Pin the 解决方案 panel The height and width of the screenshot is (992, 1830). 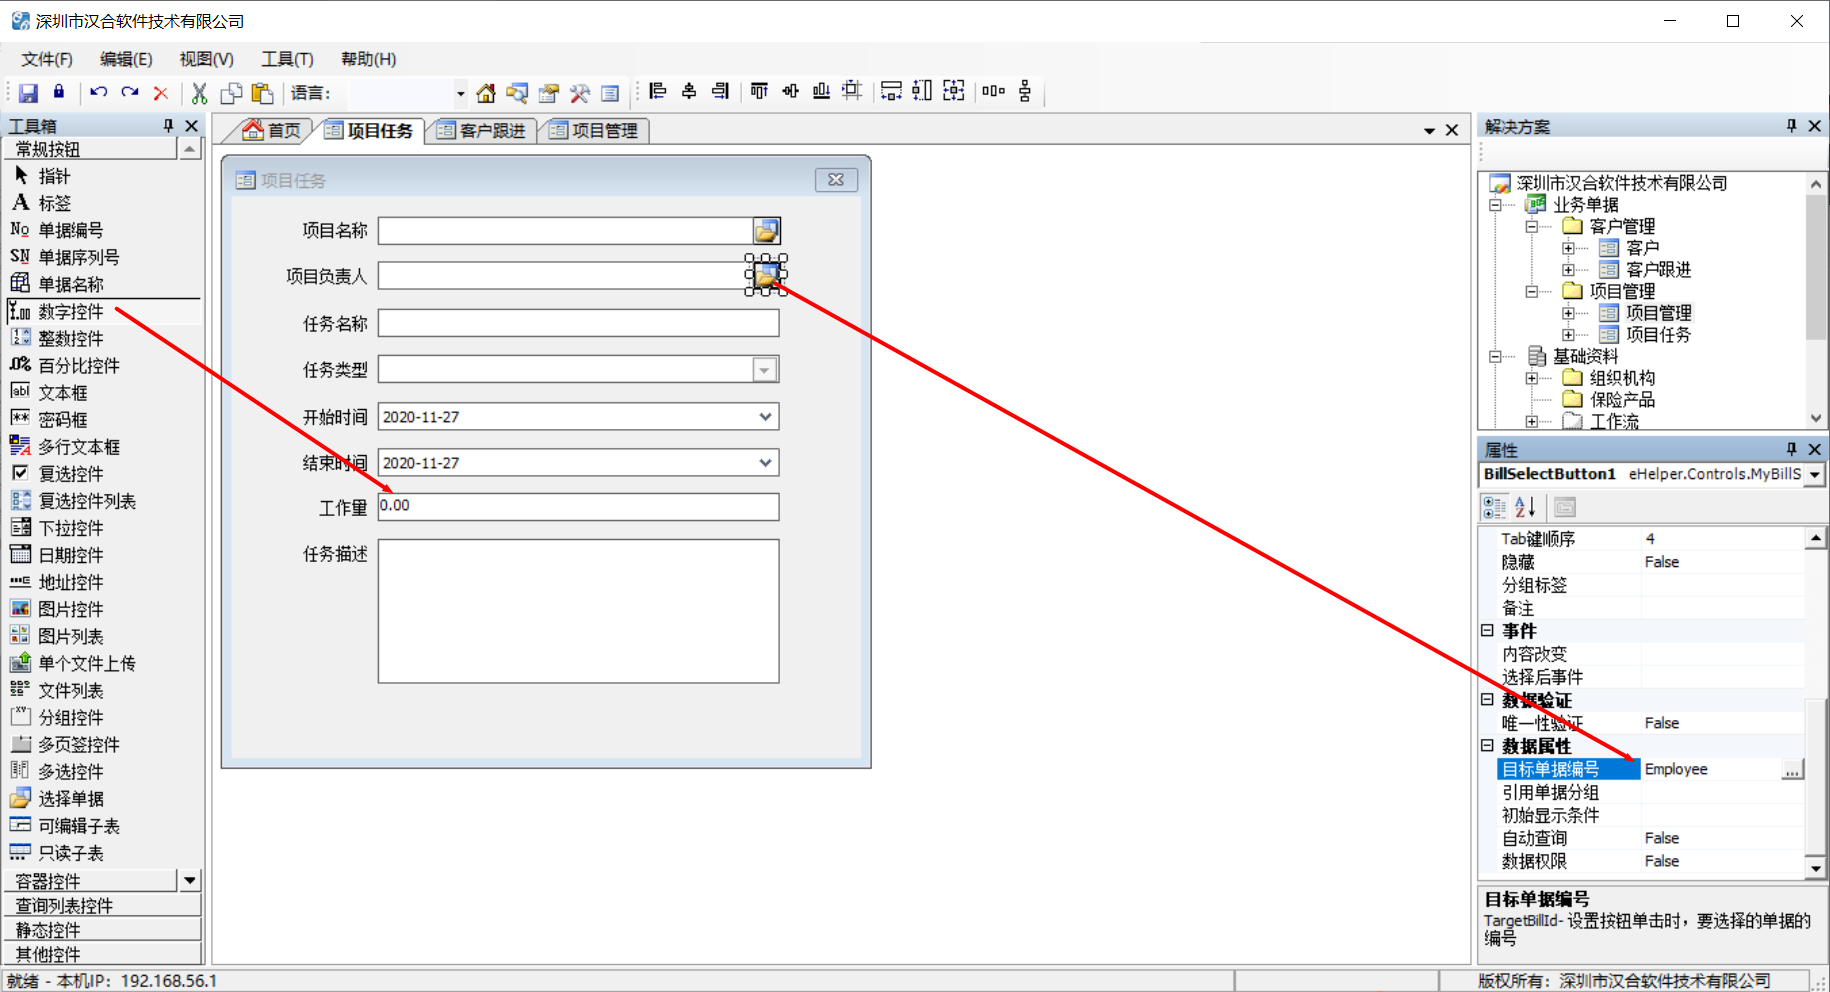[1791, 126]
